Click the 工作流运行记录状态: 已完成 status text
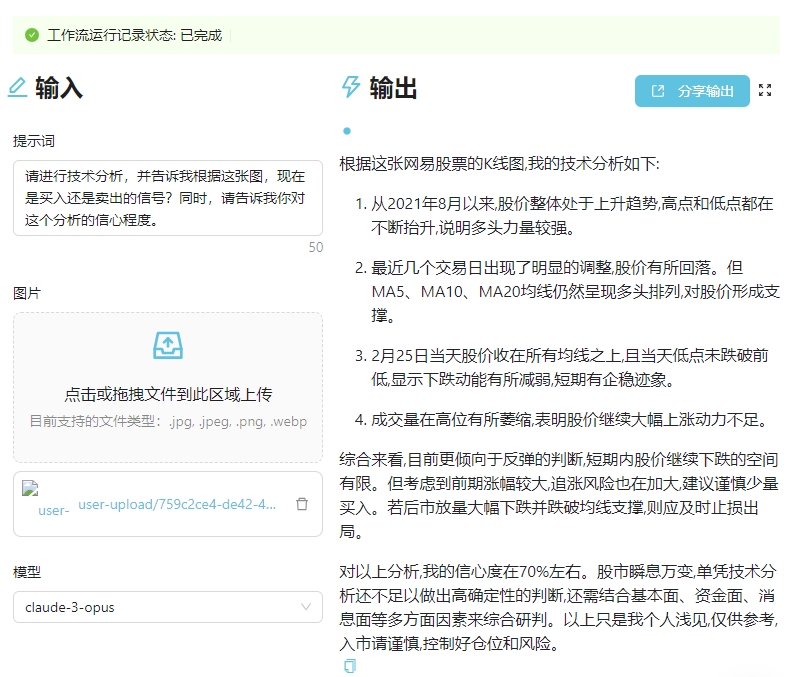The height and width of the screenshot is (677, 793). click(135, 35)
